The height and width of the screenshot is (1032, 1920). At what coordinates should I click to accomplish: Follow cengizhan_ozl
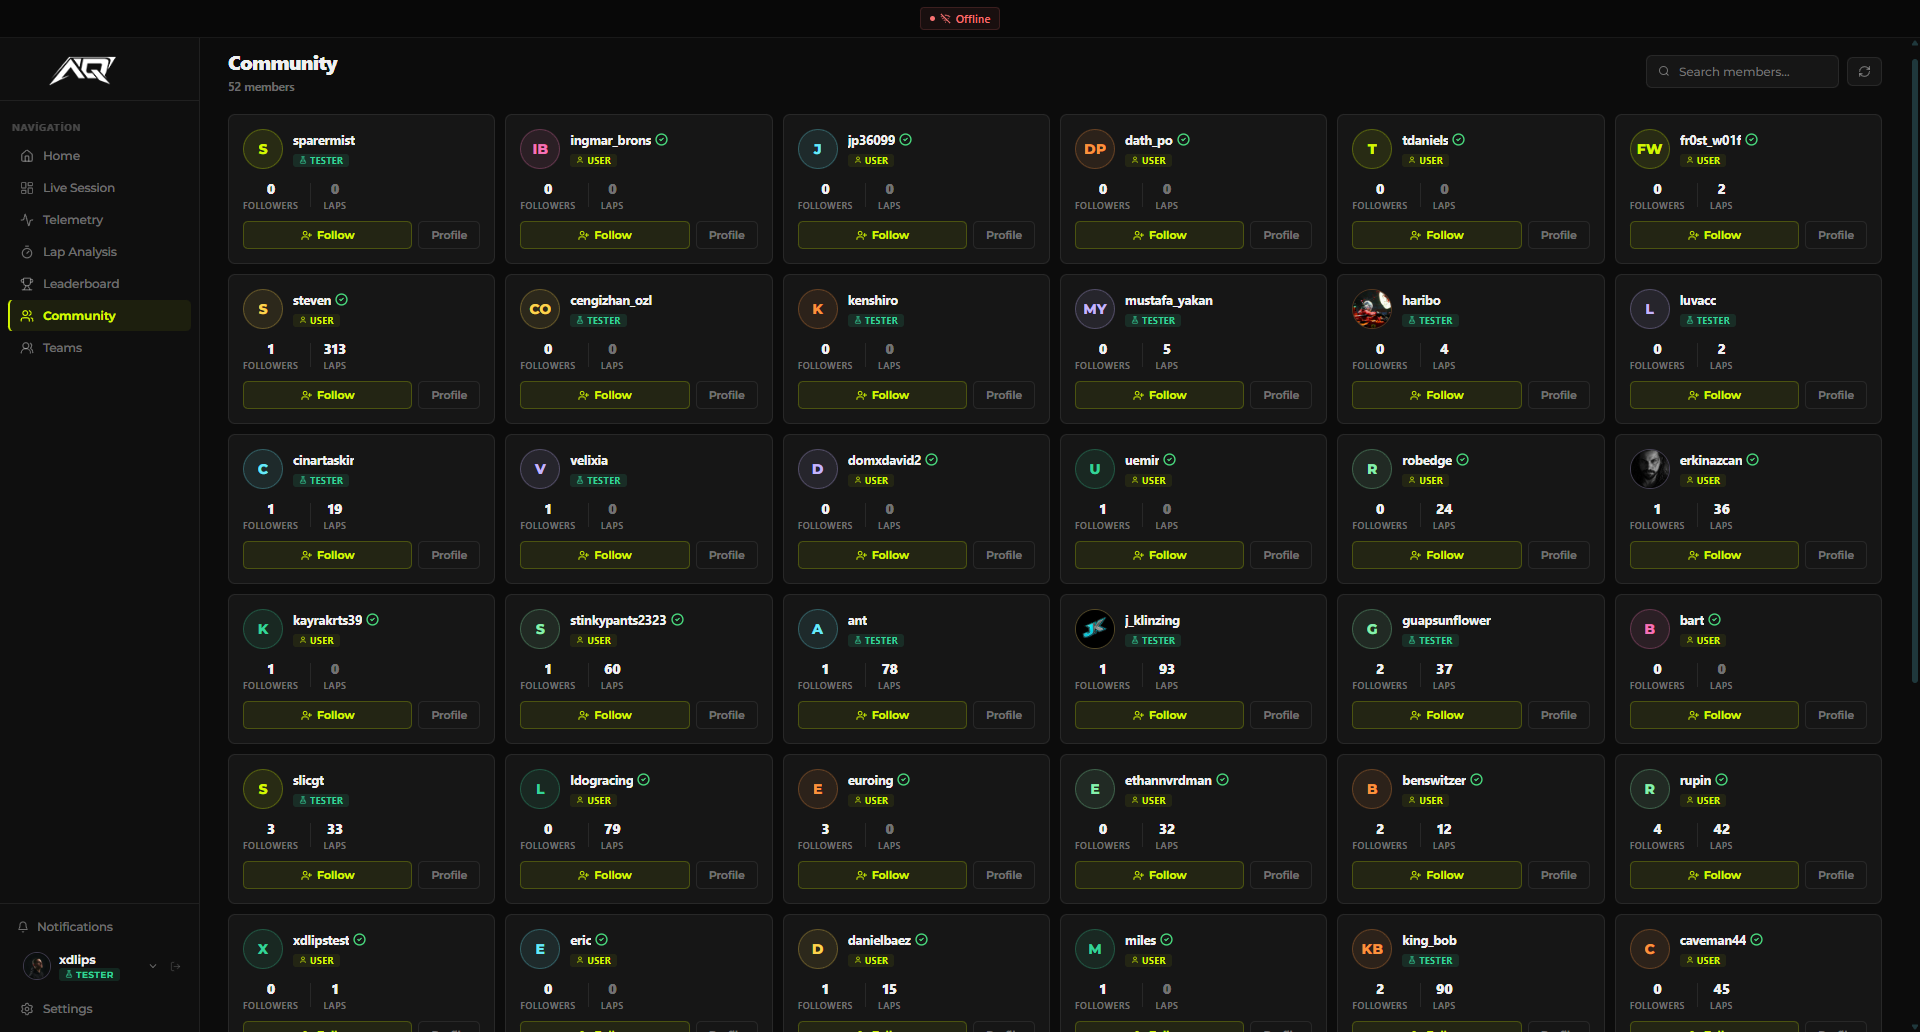click(x=604, y=395)
